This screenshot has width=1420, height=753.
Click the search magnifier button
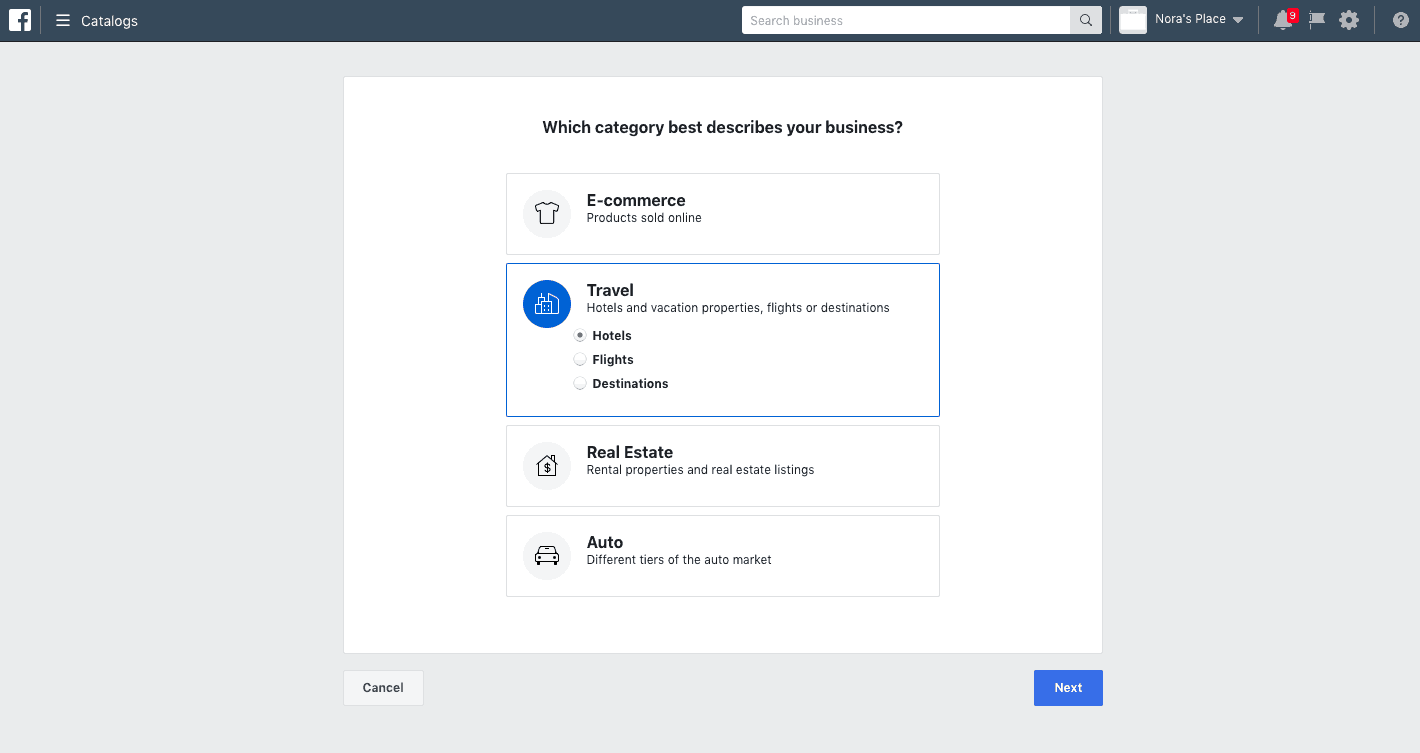(x=1085, y=20)
